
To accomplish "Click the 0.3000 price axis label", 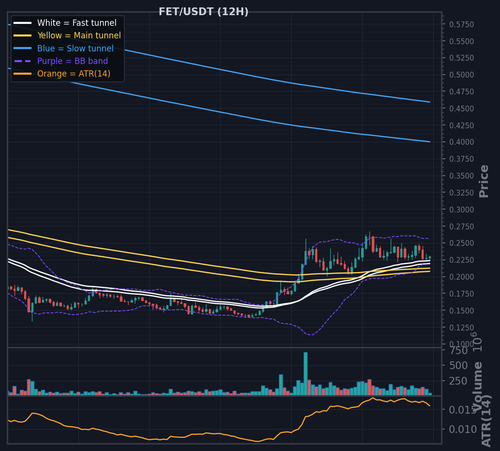I will pos(461,209).
